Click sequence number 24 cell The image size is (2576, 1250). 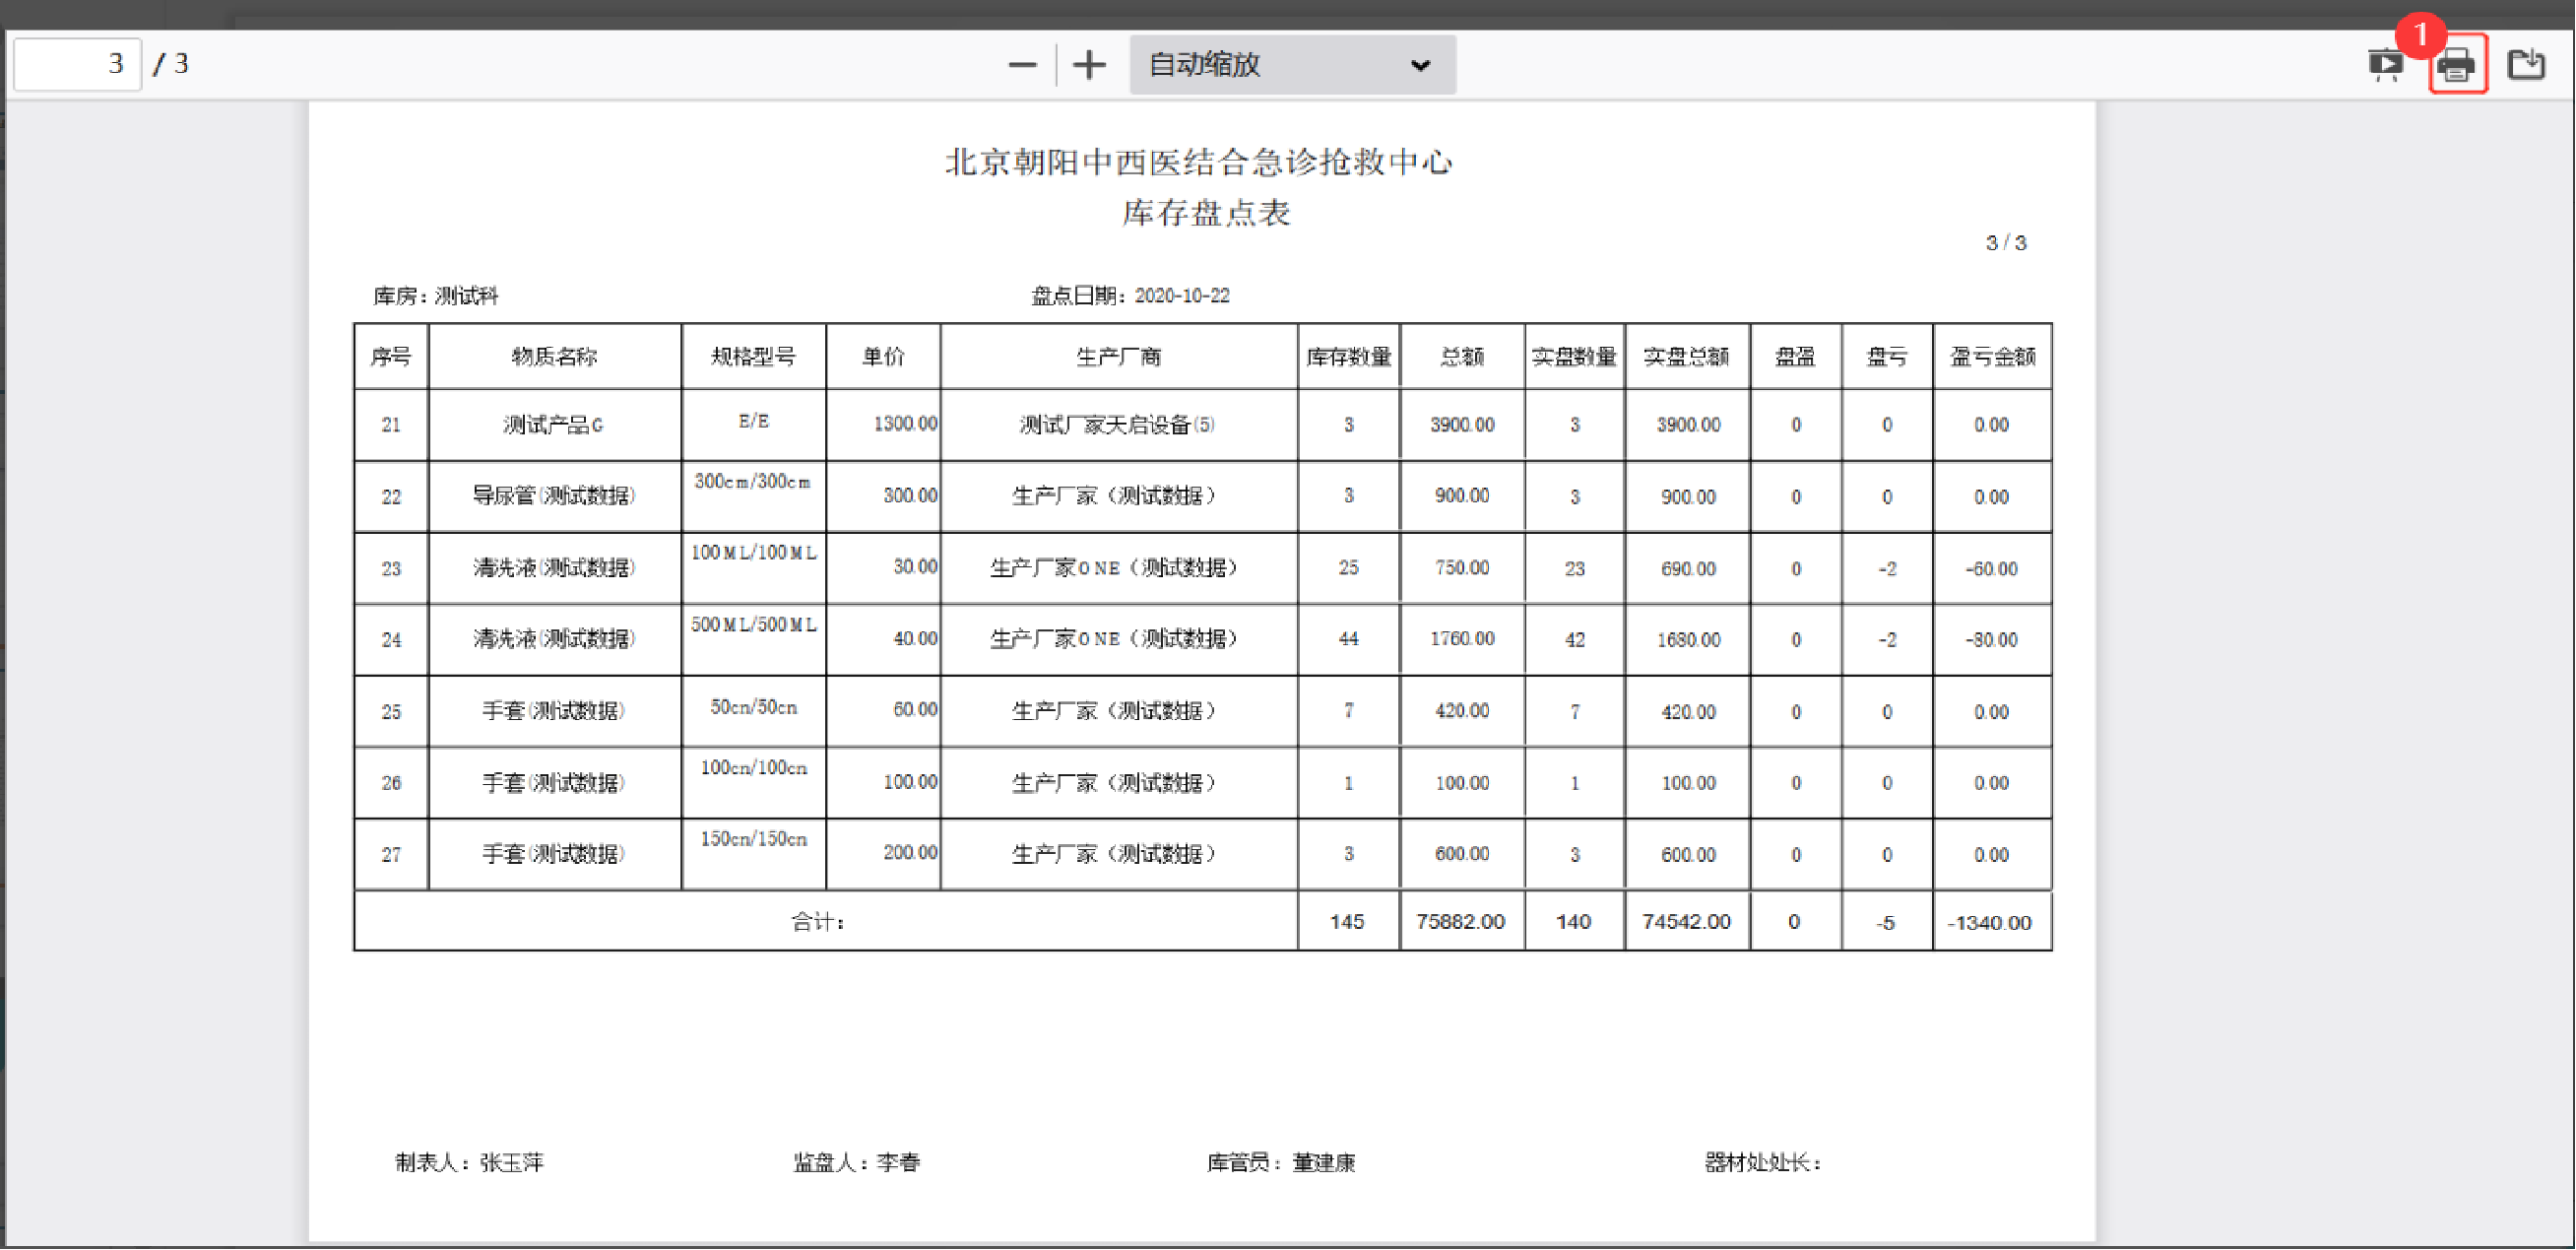pyautogui.click(x=391, y=640)
